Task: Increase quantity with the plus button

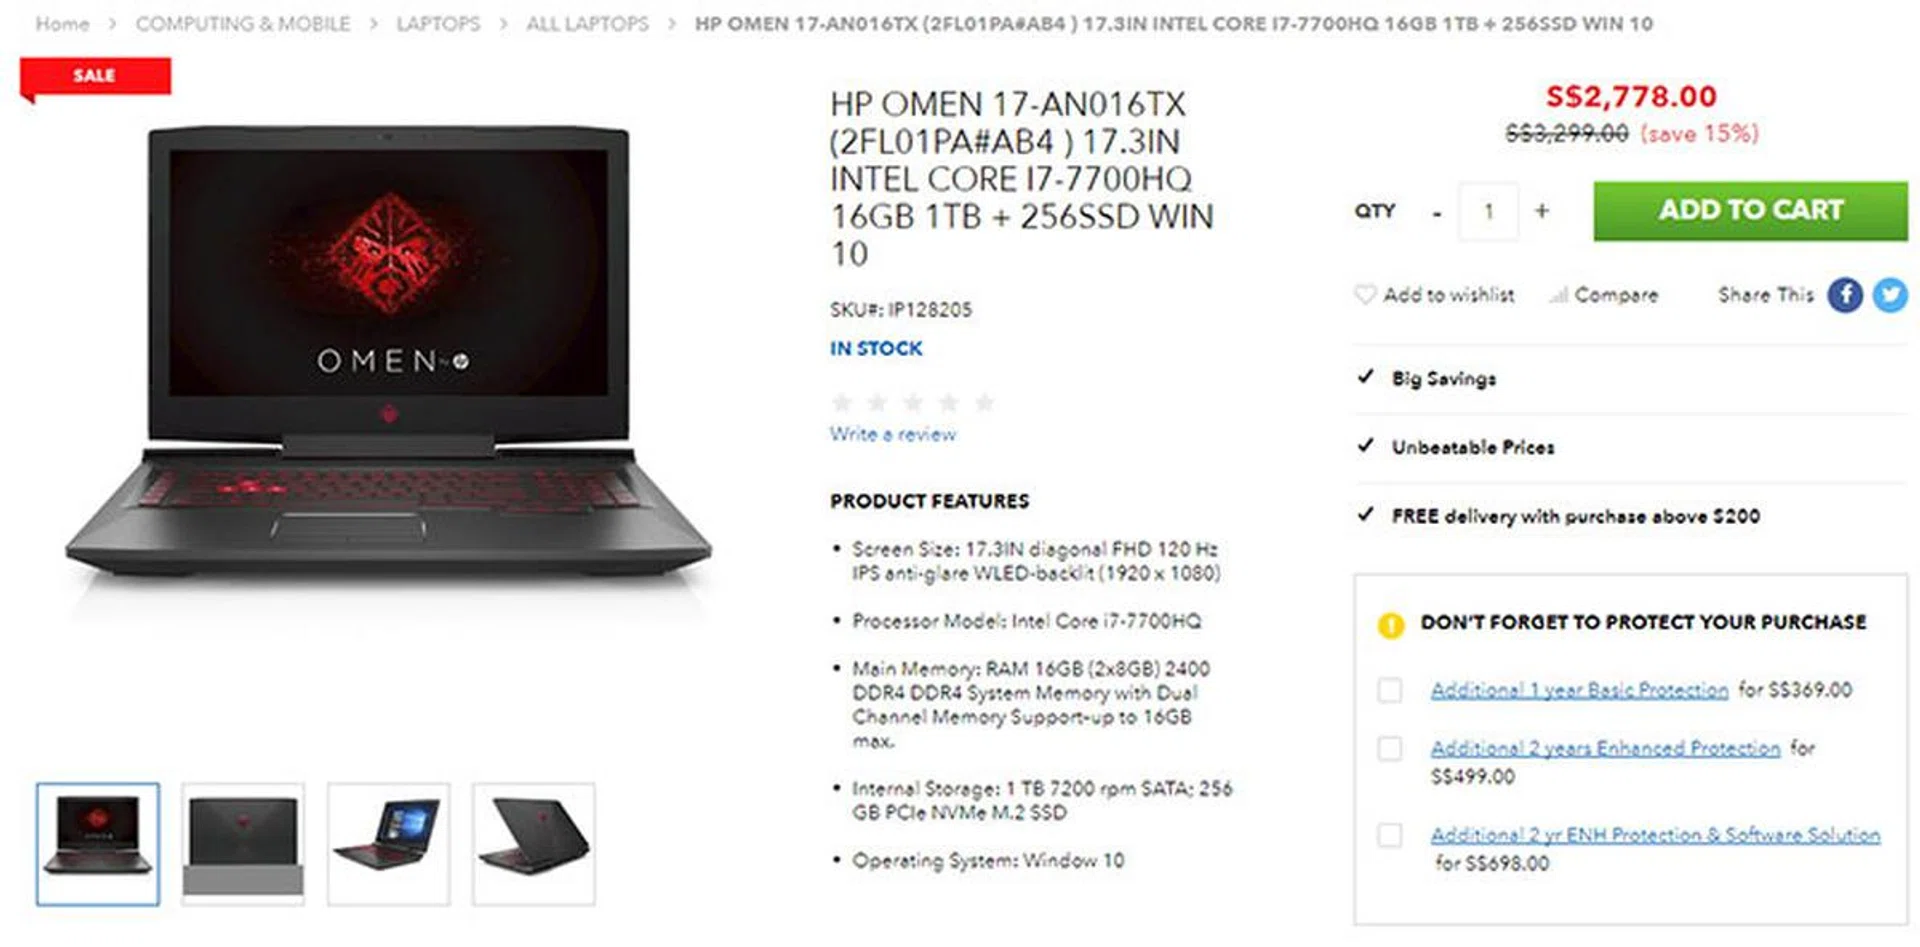Action: click(x=1541, y=211)
